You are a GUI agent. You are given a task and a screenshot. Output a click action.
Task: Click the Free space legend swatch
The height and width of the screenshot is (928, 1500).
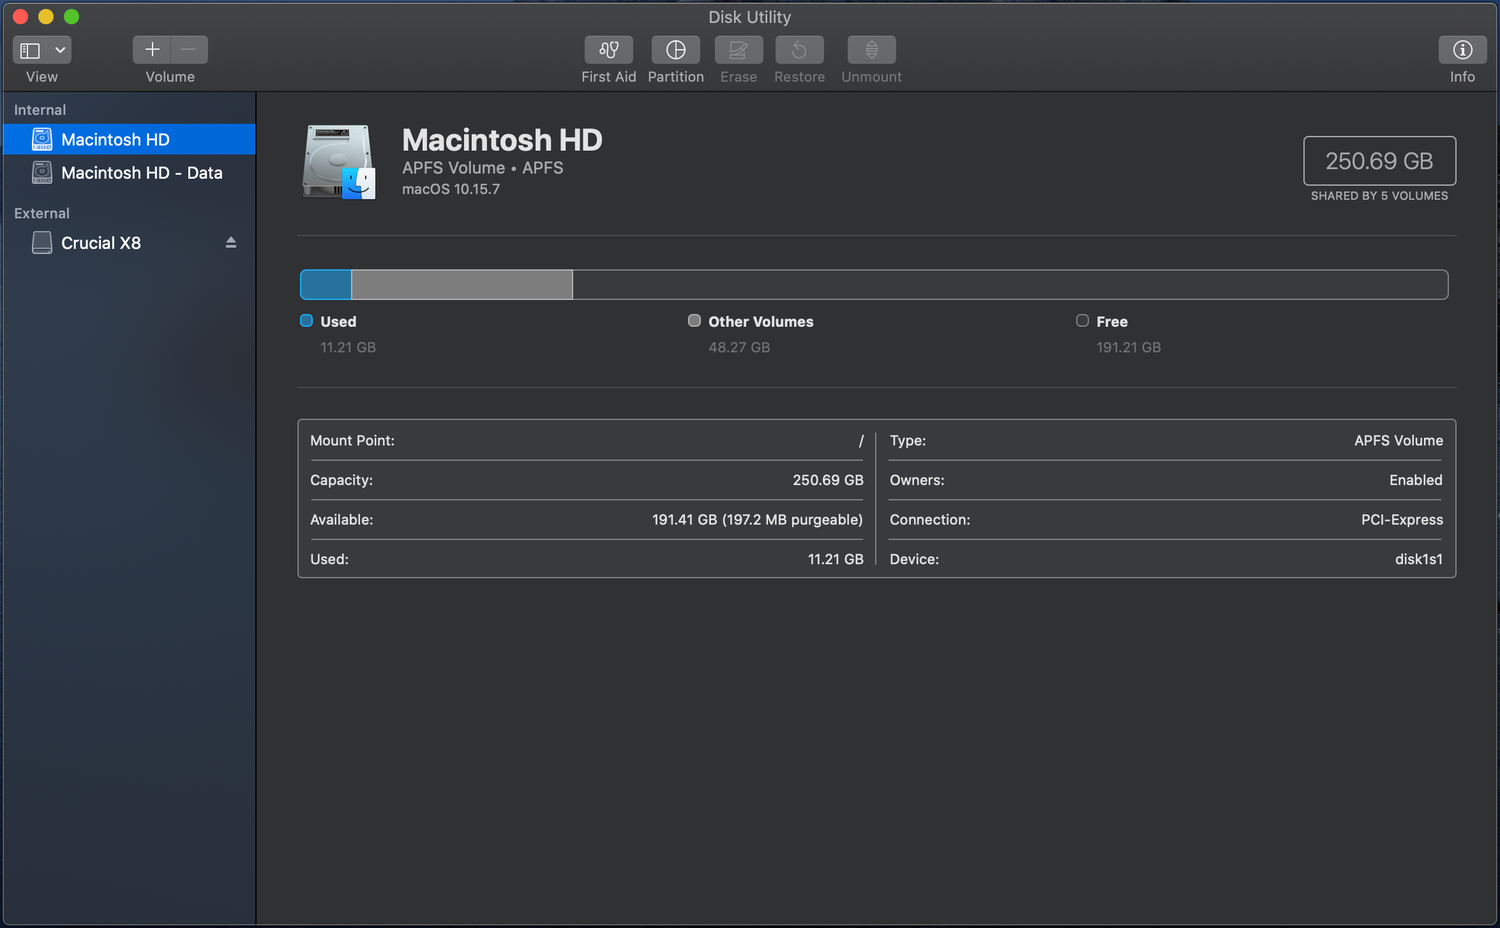[x=1082, y=321]
